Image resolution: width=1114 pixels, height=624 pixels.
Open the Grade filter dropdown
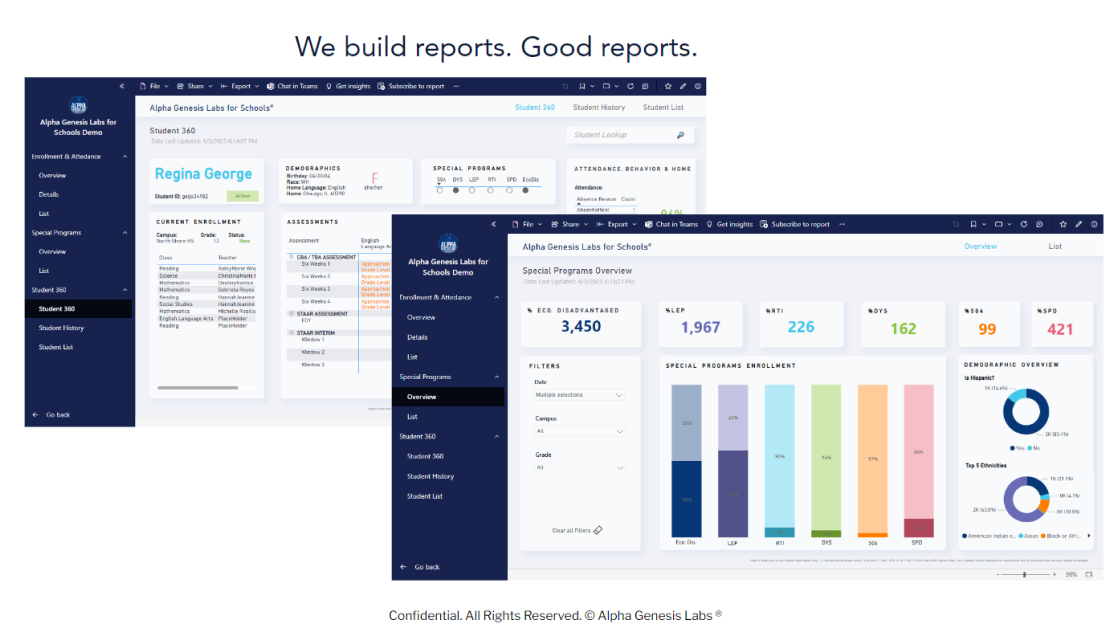coord(579,468)
